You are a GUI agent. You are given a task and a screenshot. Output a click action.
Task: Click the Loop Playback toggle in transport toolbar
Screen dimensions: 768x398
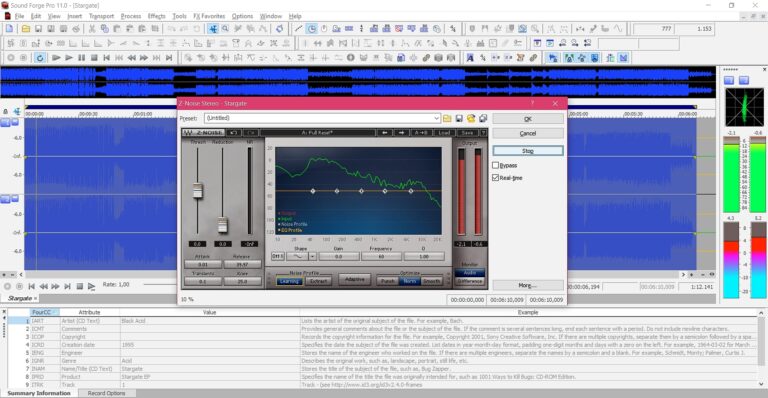pos(40,58)
